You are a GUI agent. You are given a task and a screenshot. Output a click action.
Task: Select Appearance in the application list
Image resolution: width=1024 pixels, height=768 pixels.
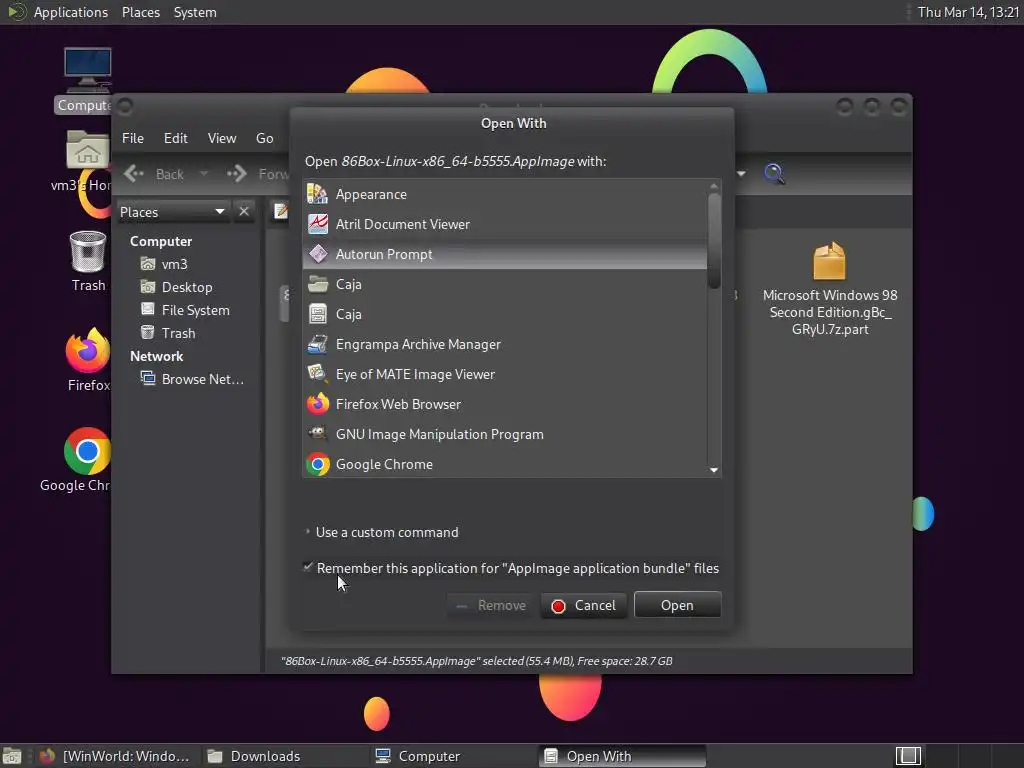(x=505, y=194)
